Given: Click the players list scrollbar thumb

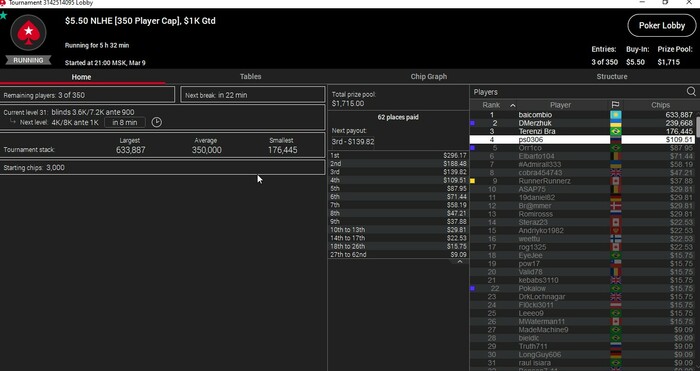Looking at the screenshot, I should pos(697,126).
